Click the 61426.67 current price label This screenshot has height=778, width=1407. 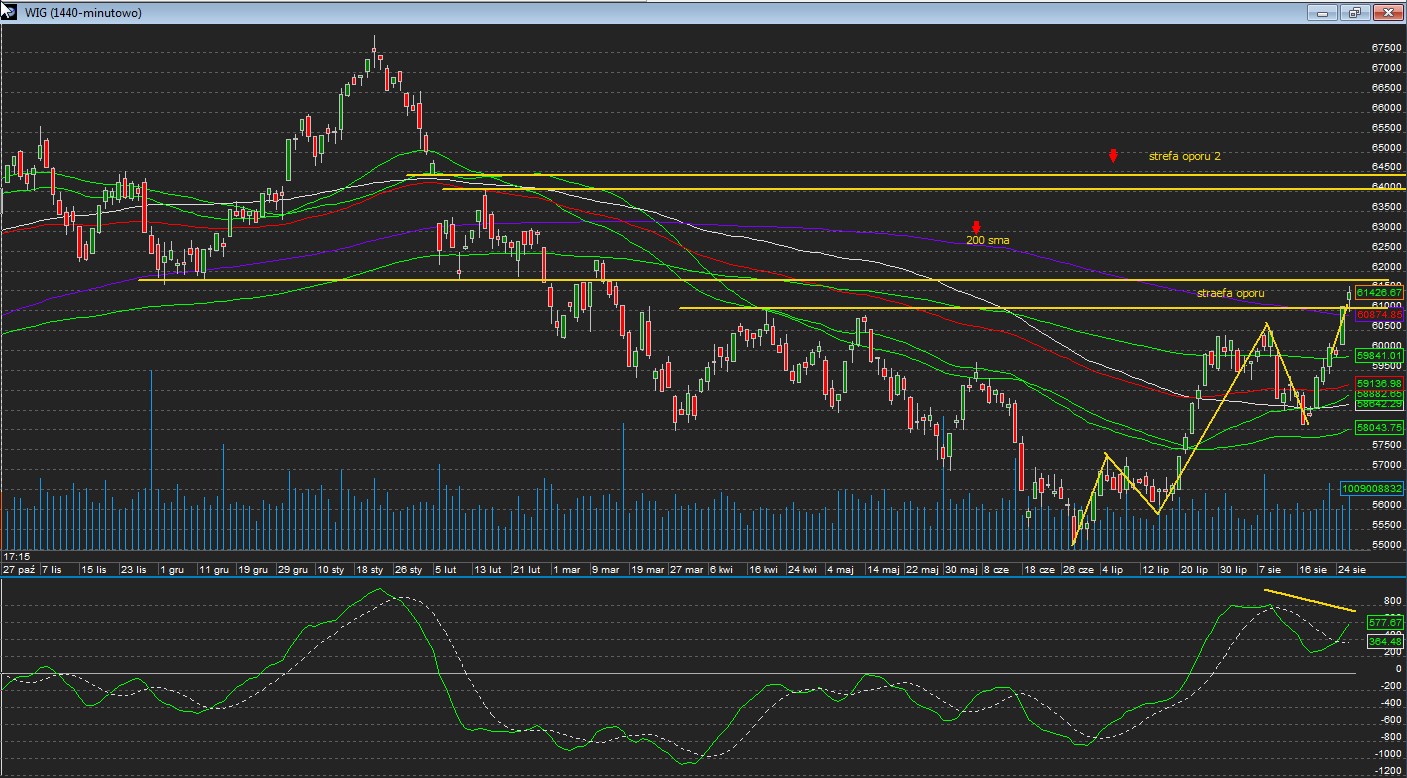coord(1379,293)
